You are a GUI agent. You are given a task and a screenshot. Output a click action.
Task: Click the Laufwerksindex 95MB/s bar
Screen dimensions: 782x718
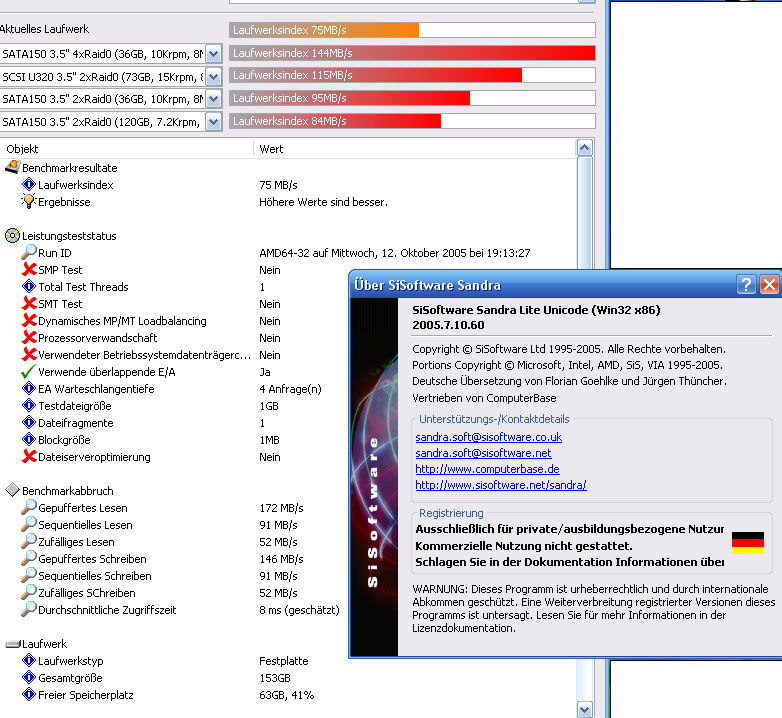[x=350, y=98]
